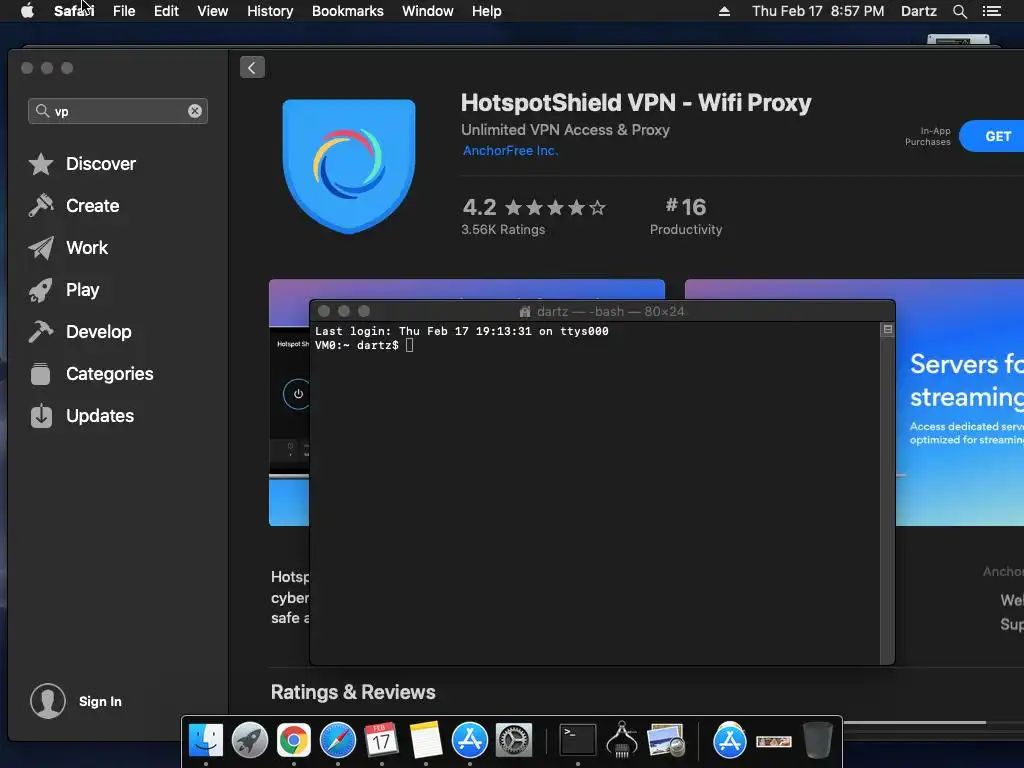Viewport: 1024px width, 768px height.
Task: Click the 4.2 star rating
Action: (x=534, y=208)
